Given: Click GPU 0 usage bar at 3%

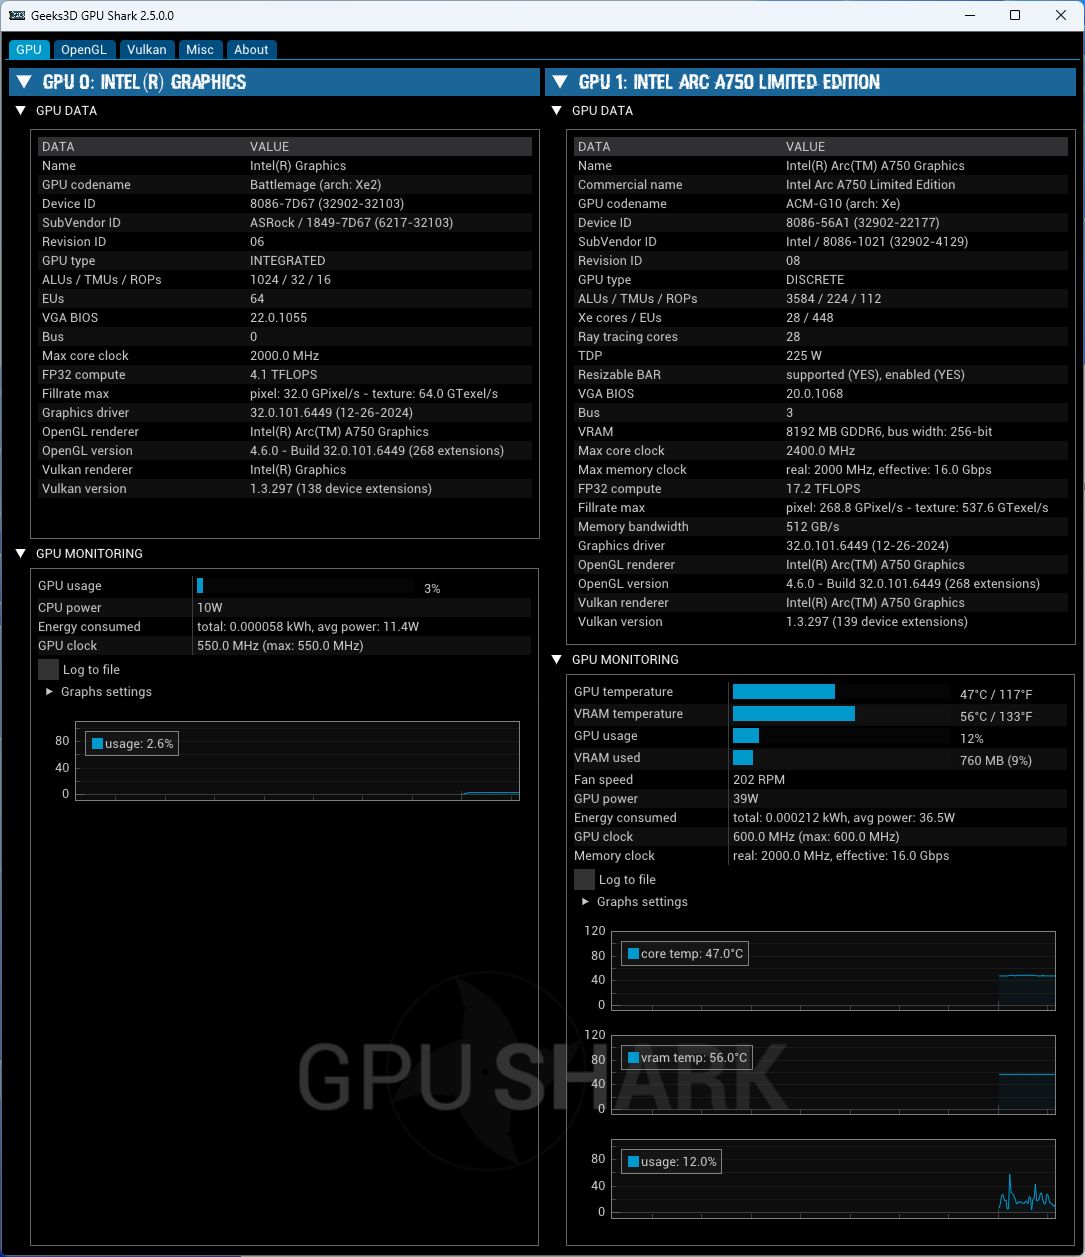Looking at the screenshot, I should click(x=305, y=586).
